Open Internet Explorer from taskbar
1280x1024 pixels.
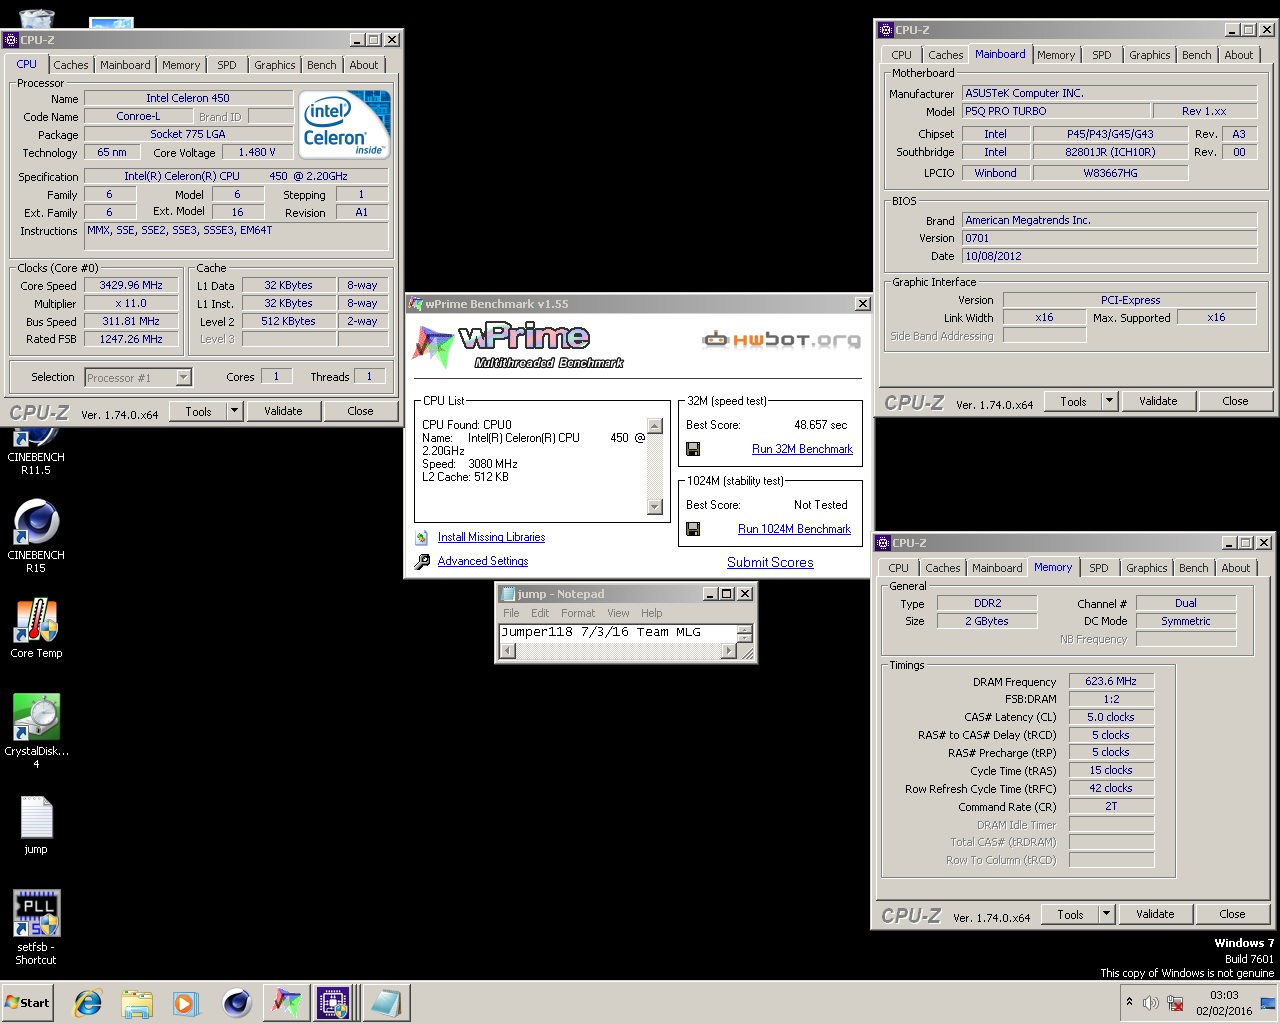click(x=88, y=1003)
